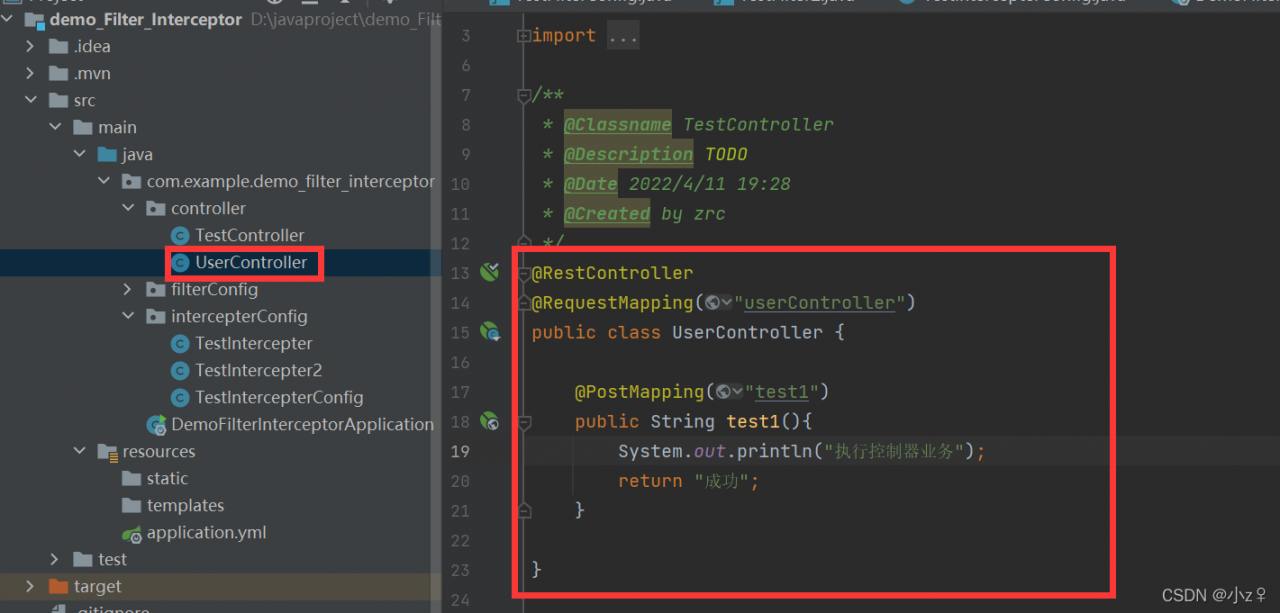Select the main folder label
1280x613 pixels.
tap(117, 128)
